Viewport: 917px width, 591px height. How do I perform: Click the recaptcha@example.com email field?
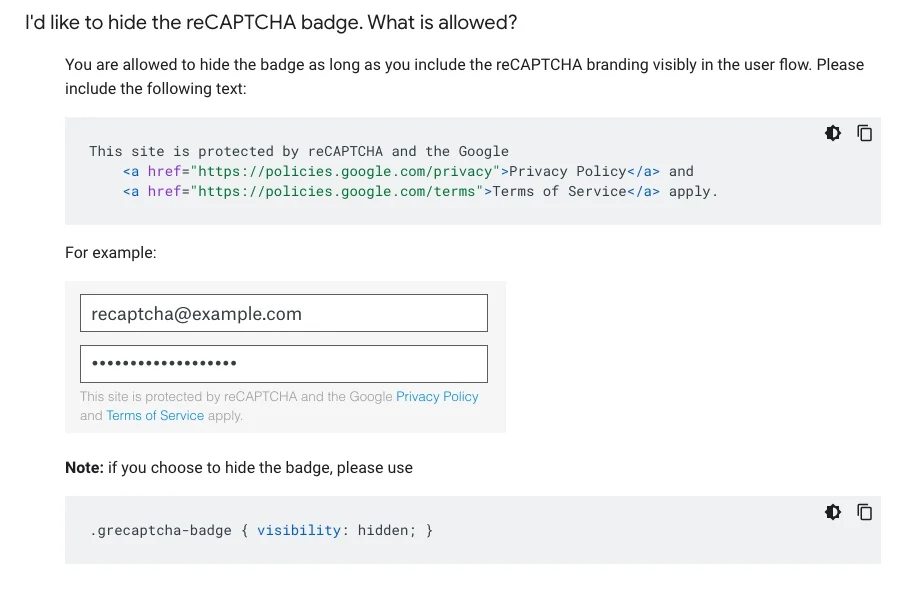coord(283,313)
